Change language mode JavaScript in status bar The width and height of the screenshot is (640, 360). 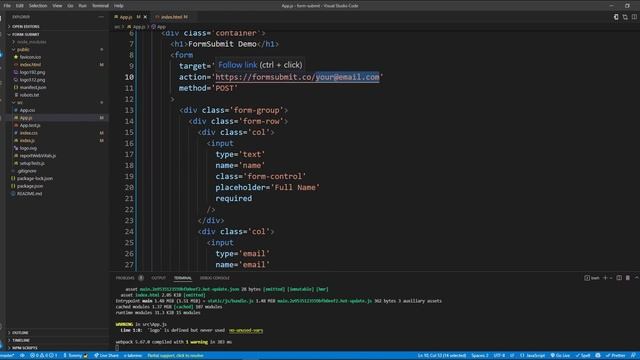click(533, 356)
